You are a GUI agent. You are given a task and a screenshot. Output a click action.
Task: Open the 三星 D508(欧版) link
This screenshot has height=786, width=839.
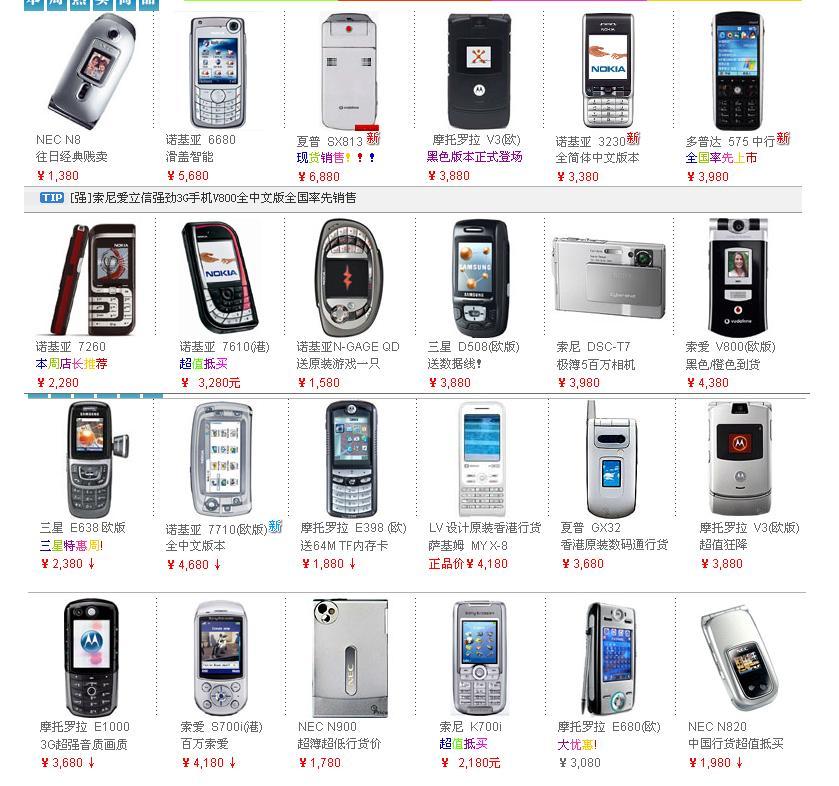click(x=474, y=347)
